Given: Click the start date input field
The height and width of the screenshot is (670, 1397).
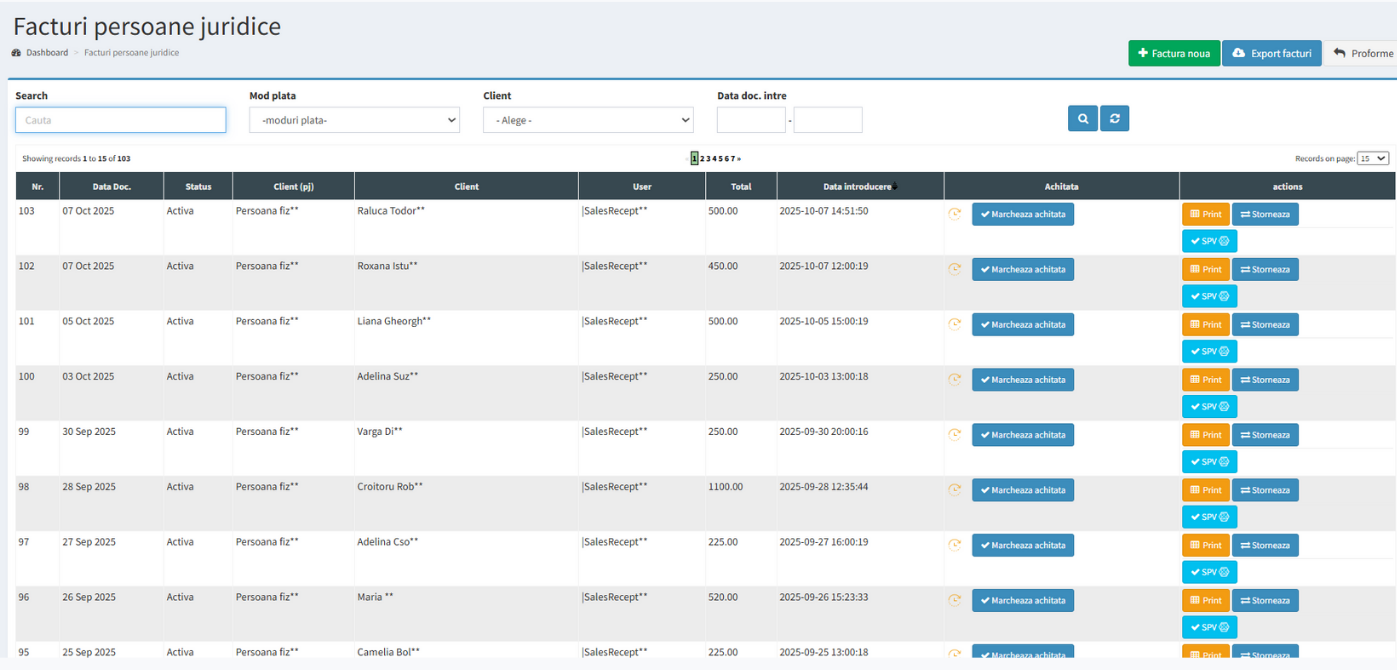Looking at the screenshot, I should (751, 120).
